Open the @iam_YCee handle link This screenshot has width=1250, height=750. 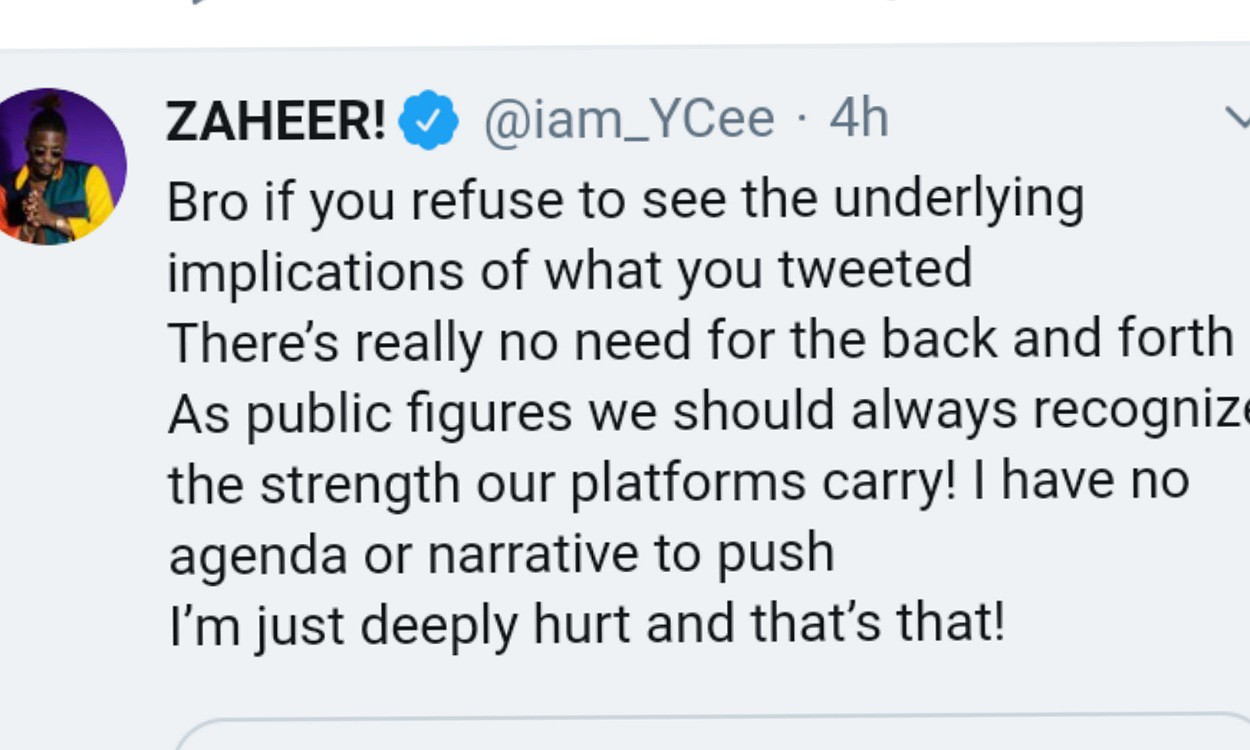pyautogui.click(x=629, y=120)
